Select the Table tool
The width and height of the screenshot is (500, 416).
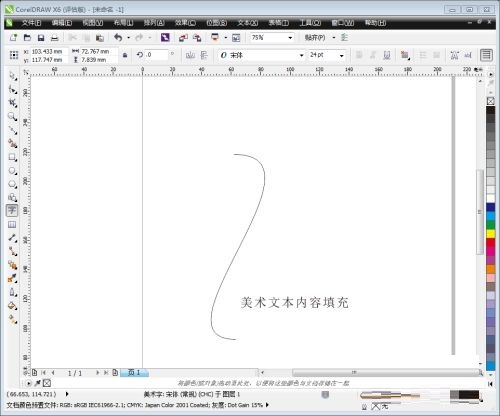click(x=12, y=224)
